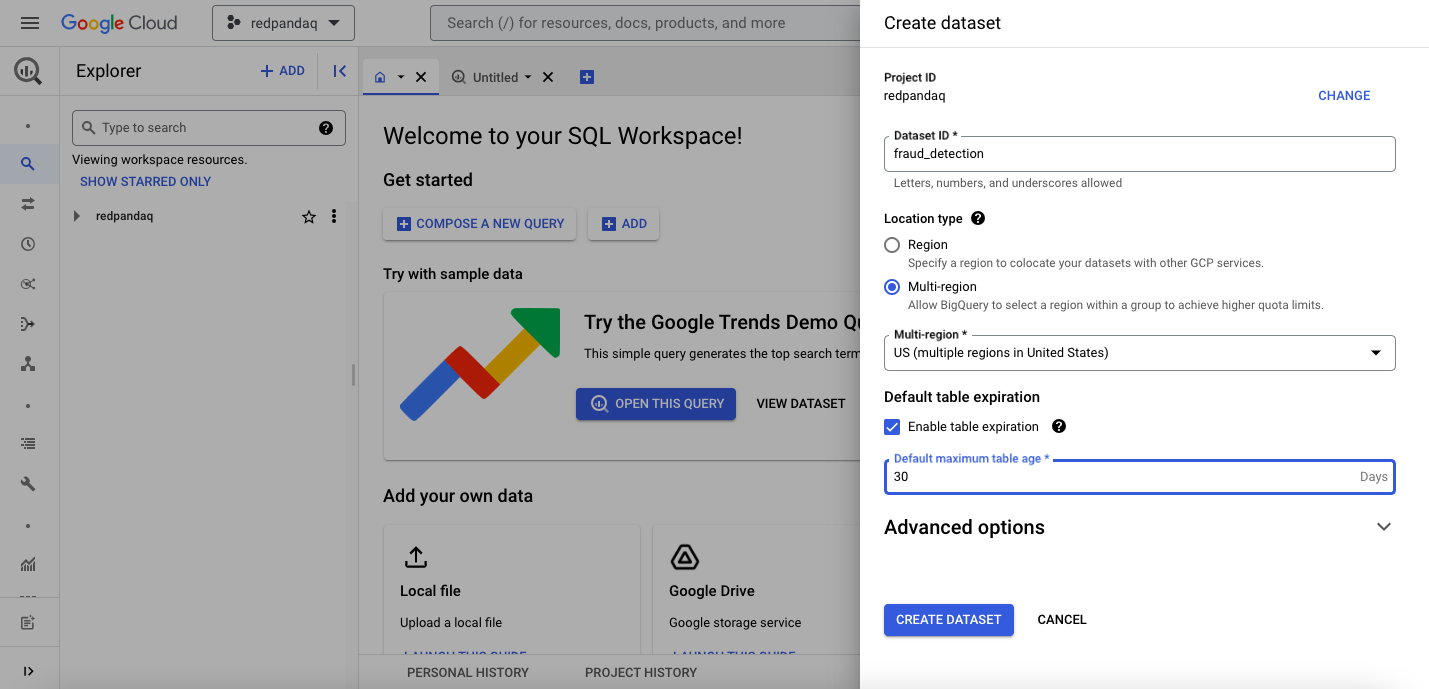This screenshot has width=1429, height=689.
Task: Click the BigQuery logo icon in sidebar
Action: point(28,71)
